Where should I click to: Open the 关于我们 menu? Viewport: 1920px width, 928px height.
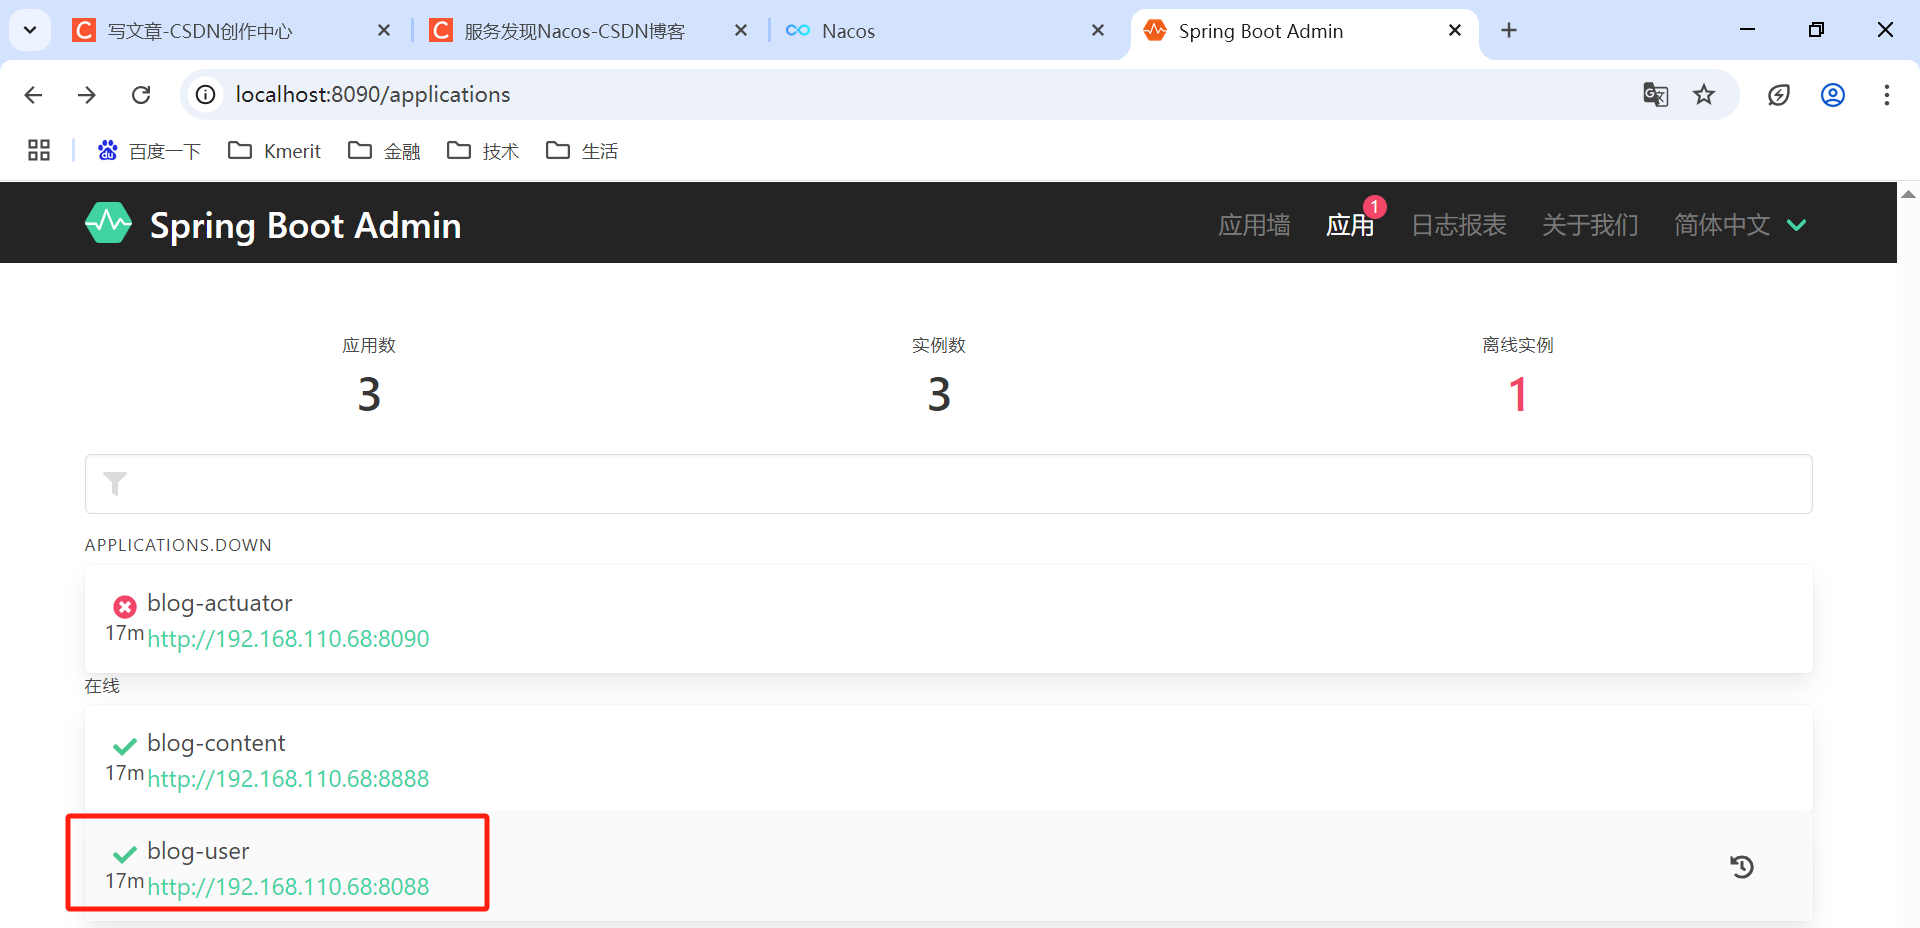point(1590,225)
